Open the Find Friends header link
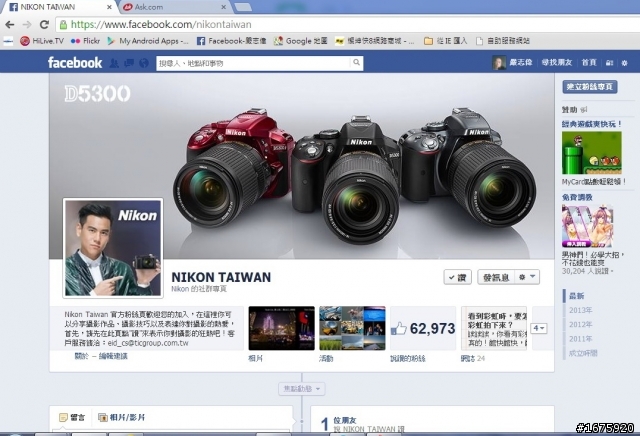 tap(557, 62)
